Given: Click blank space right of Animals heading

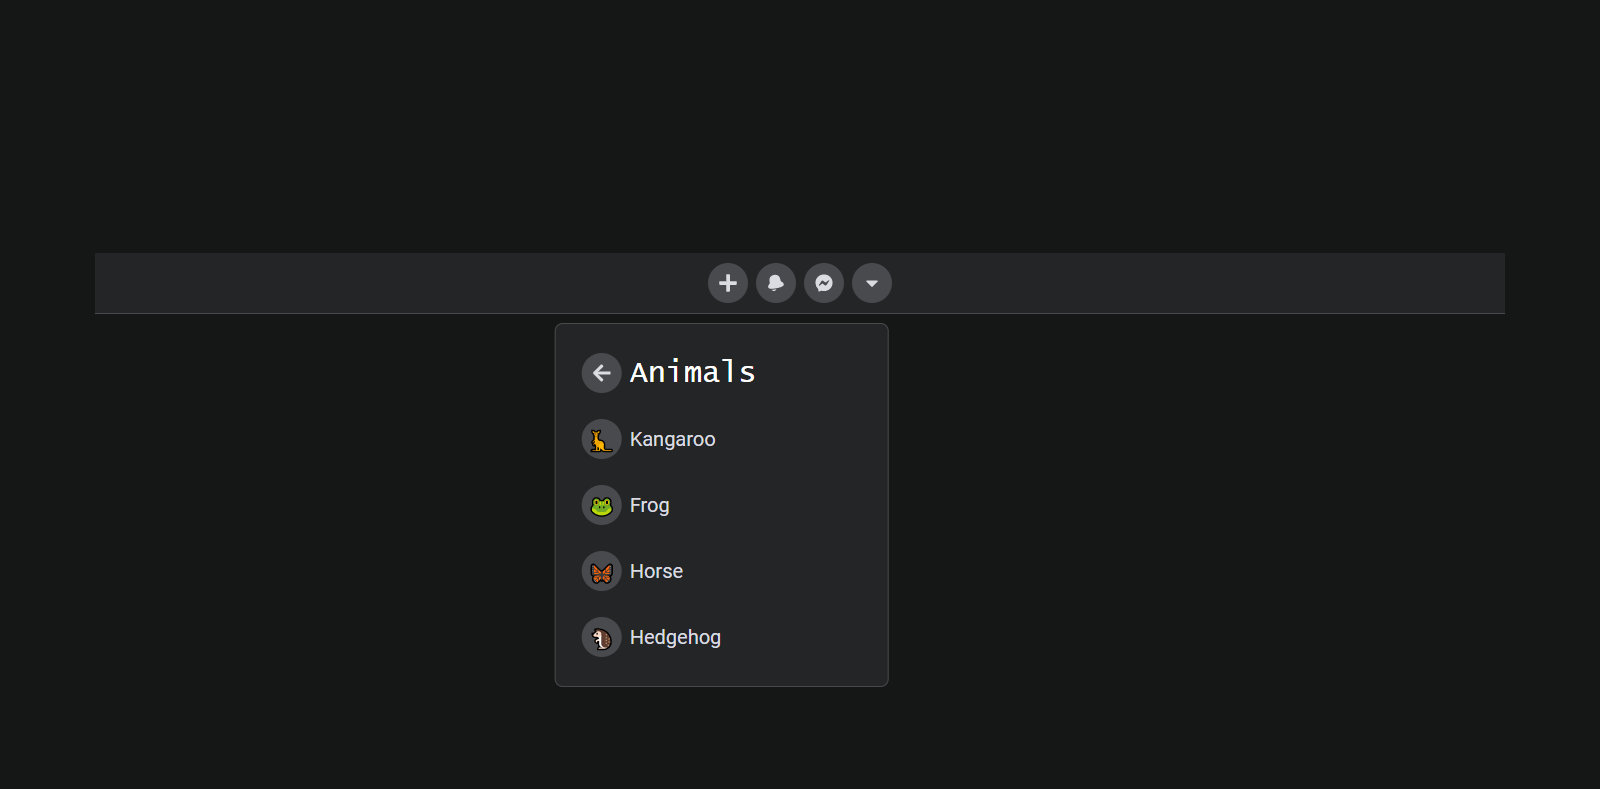Looking at the screenshot, I should 820,372.
